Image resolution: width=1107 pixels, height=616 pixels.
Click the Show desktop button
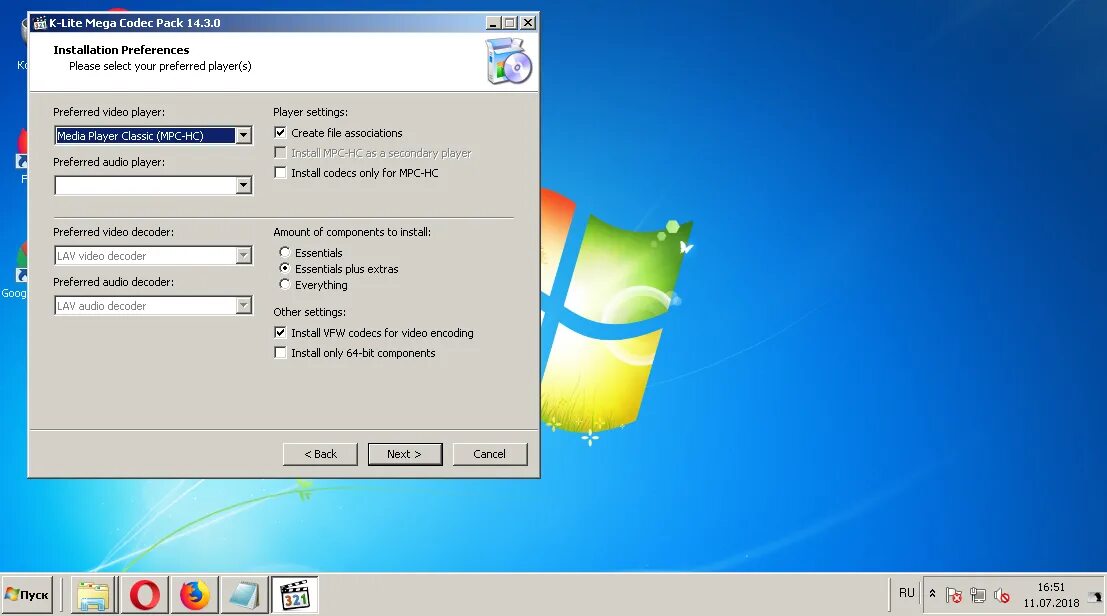1096,595
